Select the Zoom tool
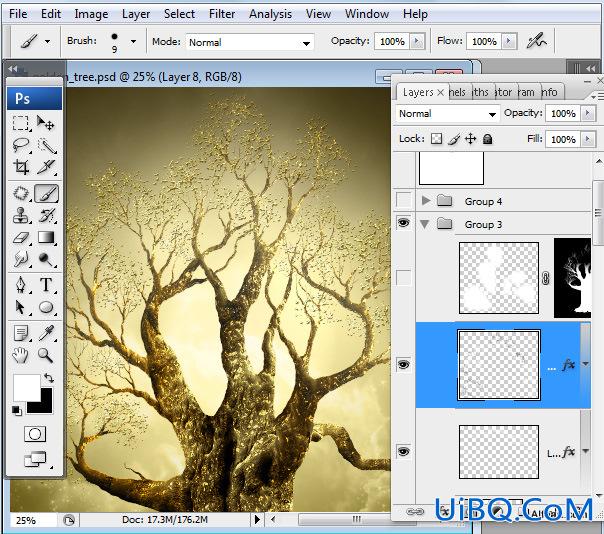Image resolution: width=604 pixels, height=534 pixels. click(x=46, y=356)
